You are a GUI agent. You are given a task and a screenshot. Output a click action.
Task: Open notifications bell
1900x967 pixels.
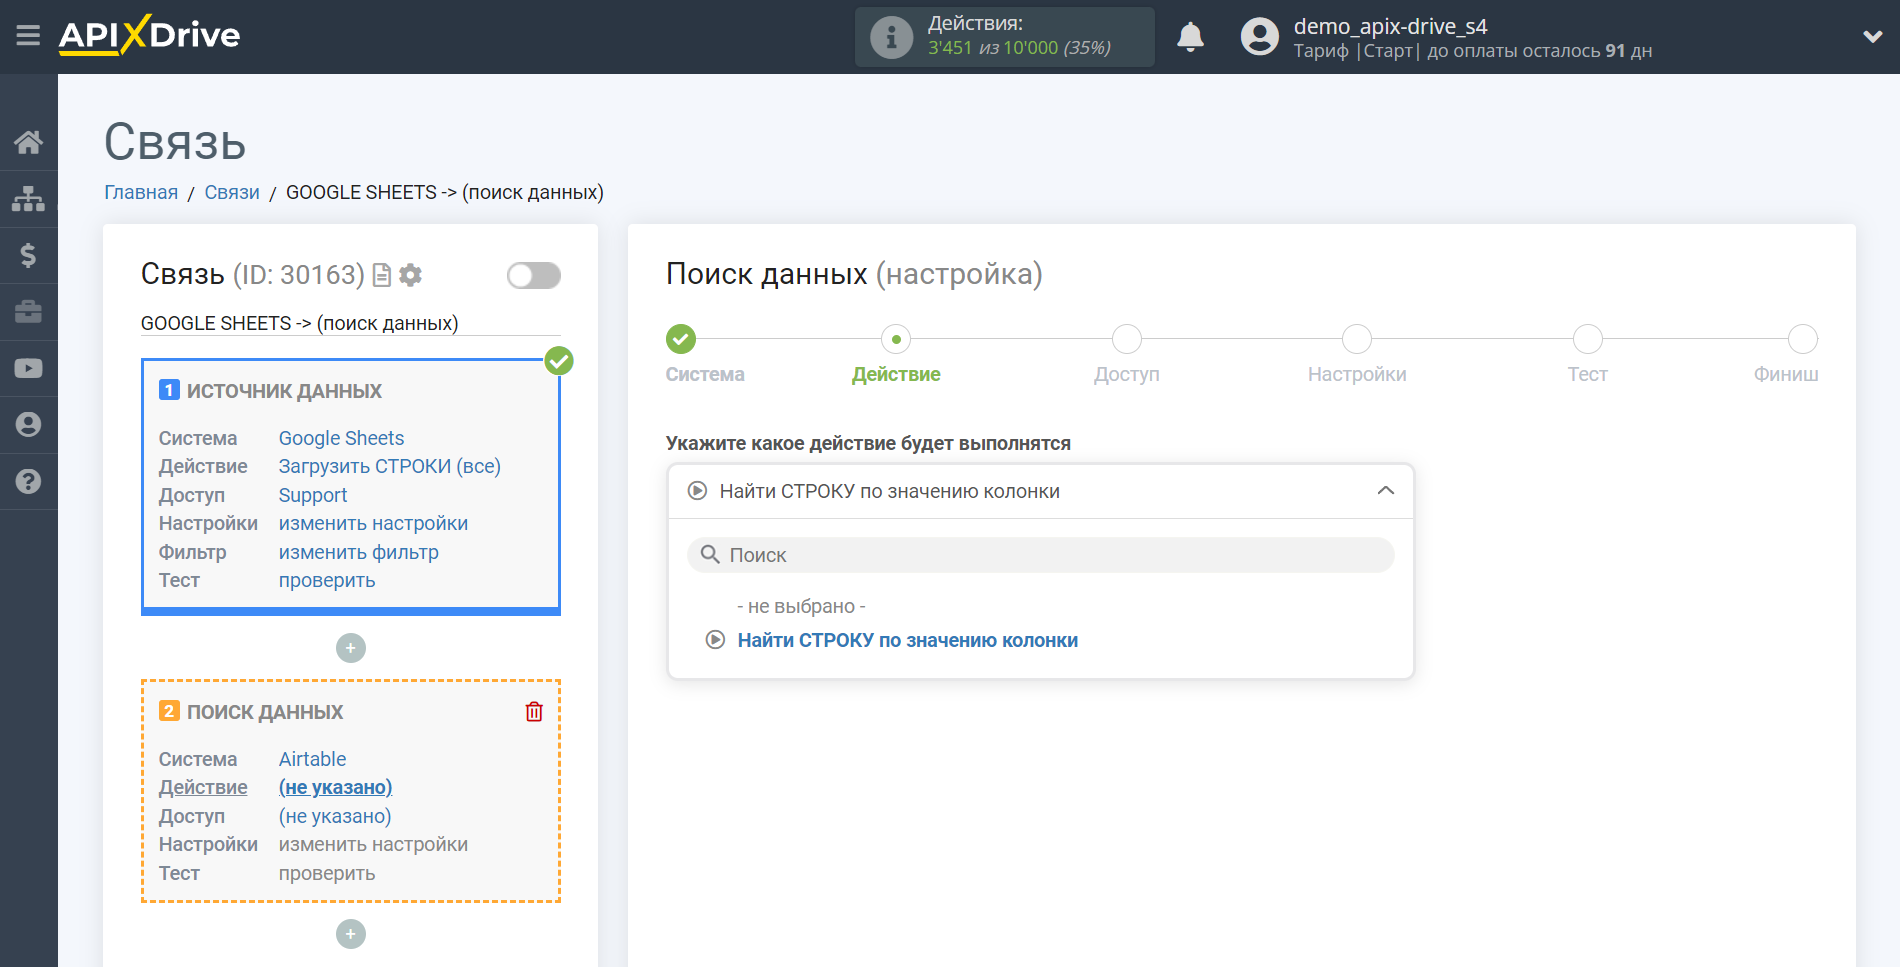1190,38
